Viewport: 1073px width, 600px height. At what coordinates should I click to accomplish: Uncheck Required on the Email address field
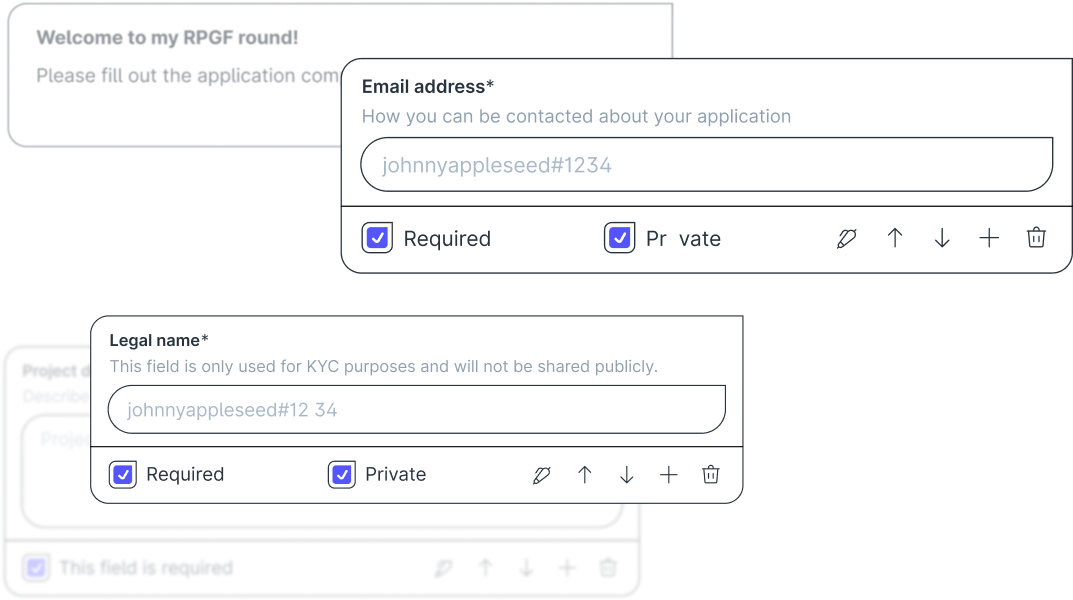click(377, 238)
